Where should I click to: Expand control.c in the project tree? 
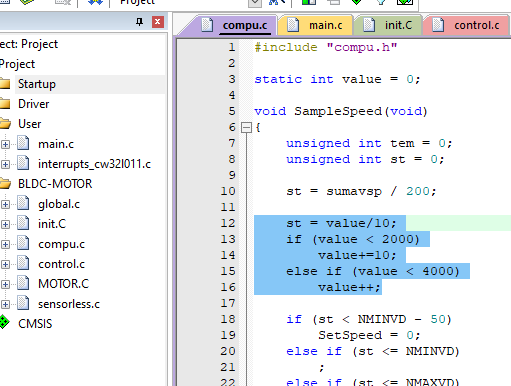5,264
